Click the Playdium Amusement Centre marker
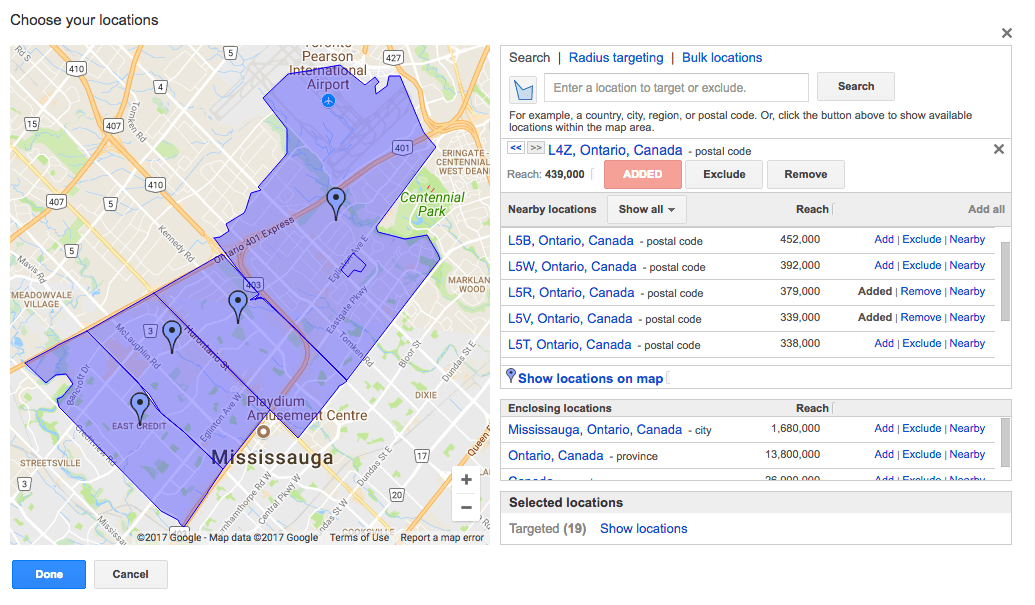Image resolution: width=1035 pixels, height=605 pixels. (x=263, y=431)
